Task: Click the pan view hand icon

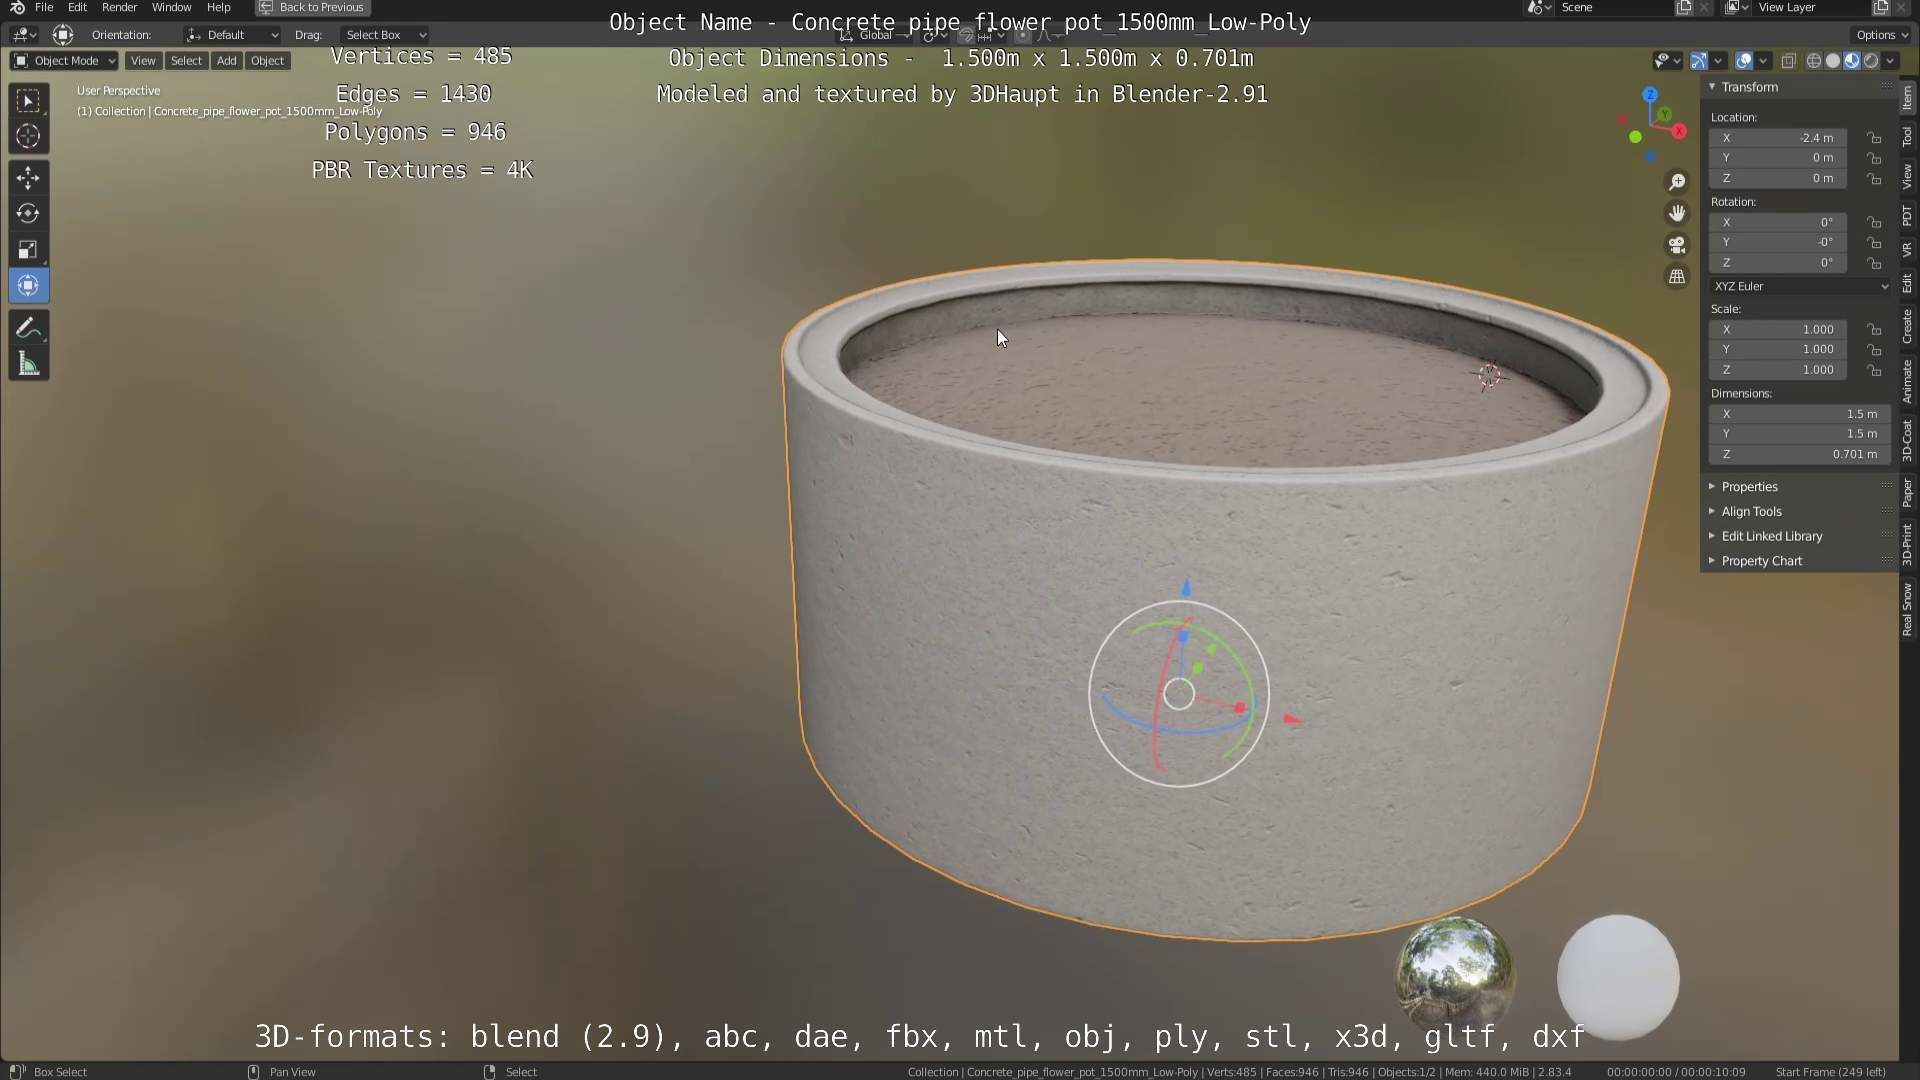Action: (x=1677, y=213)
